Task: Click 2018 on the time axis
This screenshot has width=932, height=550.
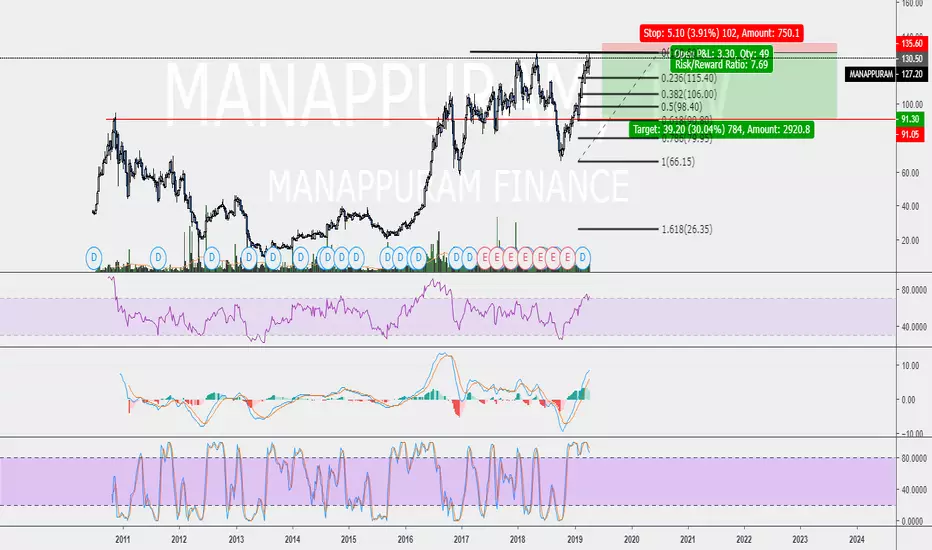Action: (x=518, y=539)
